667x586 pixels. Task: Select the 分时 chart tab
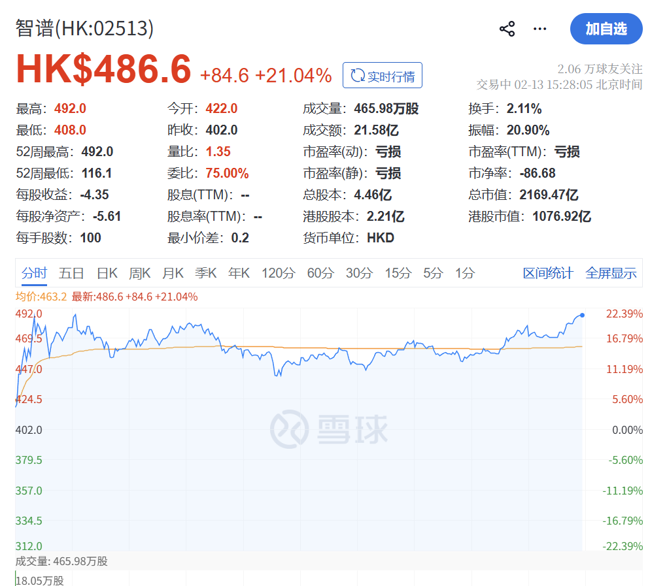point(34,273)
